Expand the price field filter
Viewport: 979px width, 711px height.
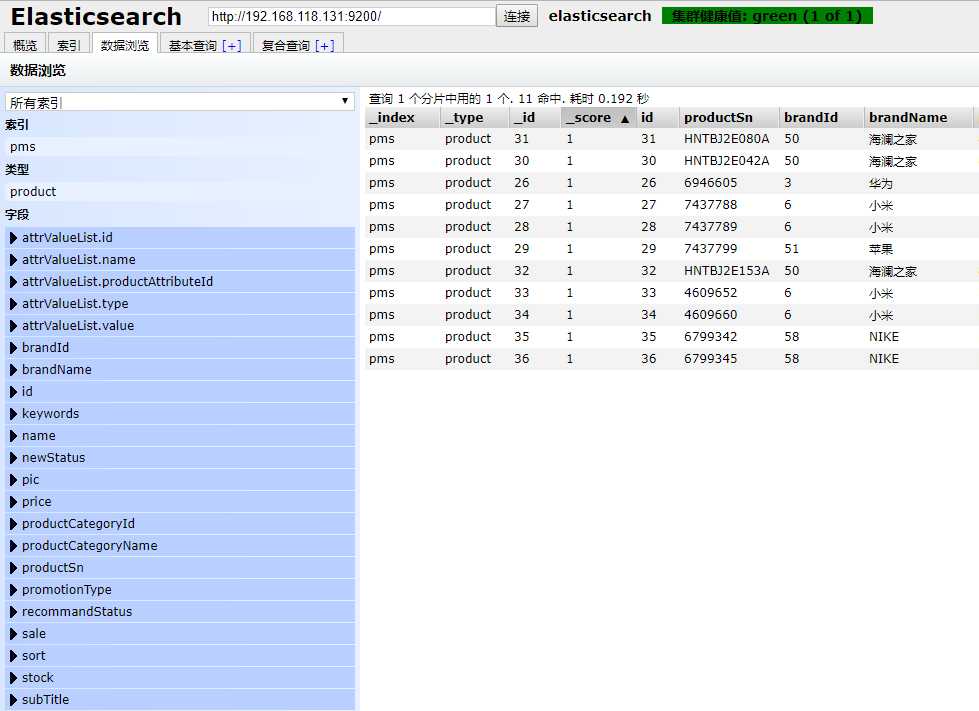coord(180,501)
